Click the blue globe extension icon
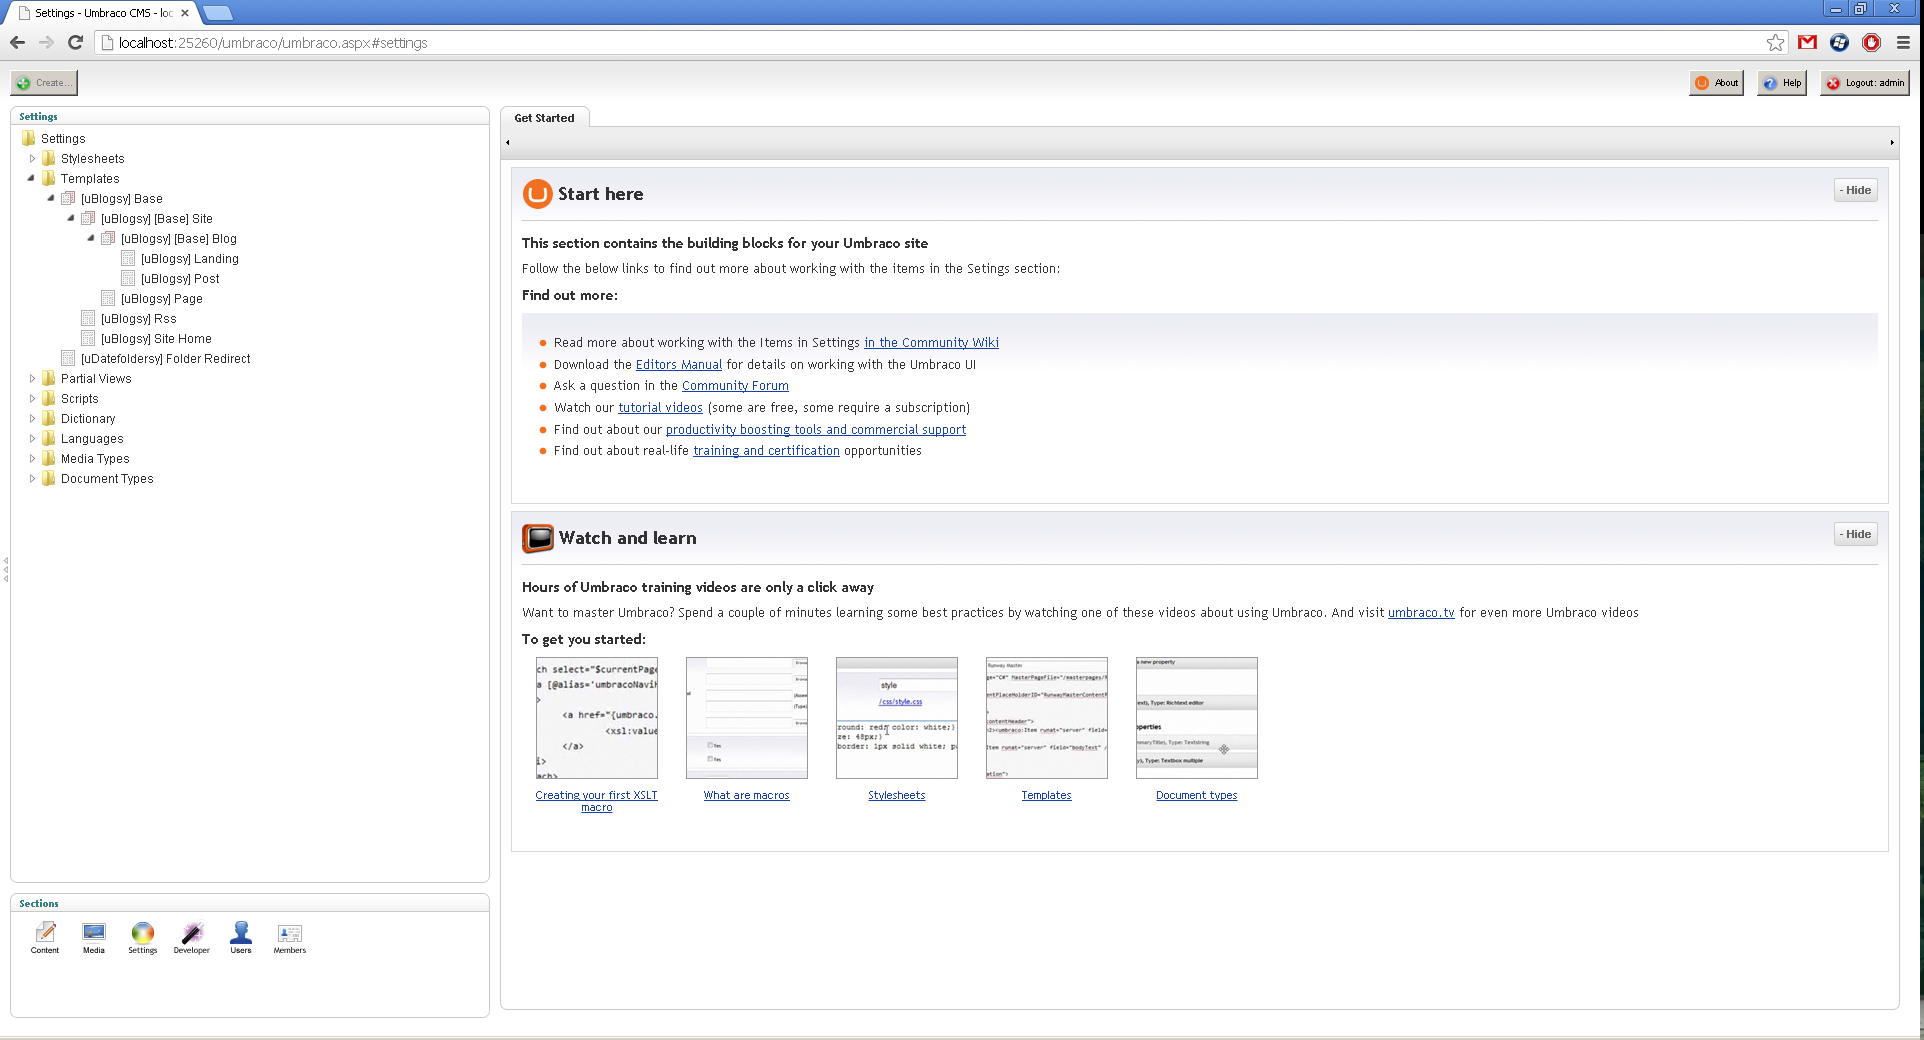 [x=1839, y=42]
